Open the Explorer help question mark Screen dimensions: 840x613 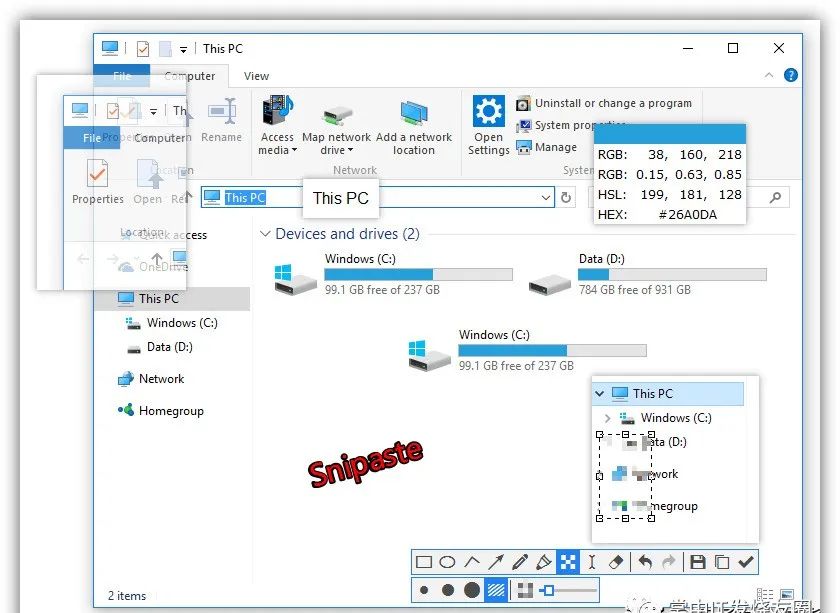[791, 75]
